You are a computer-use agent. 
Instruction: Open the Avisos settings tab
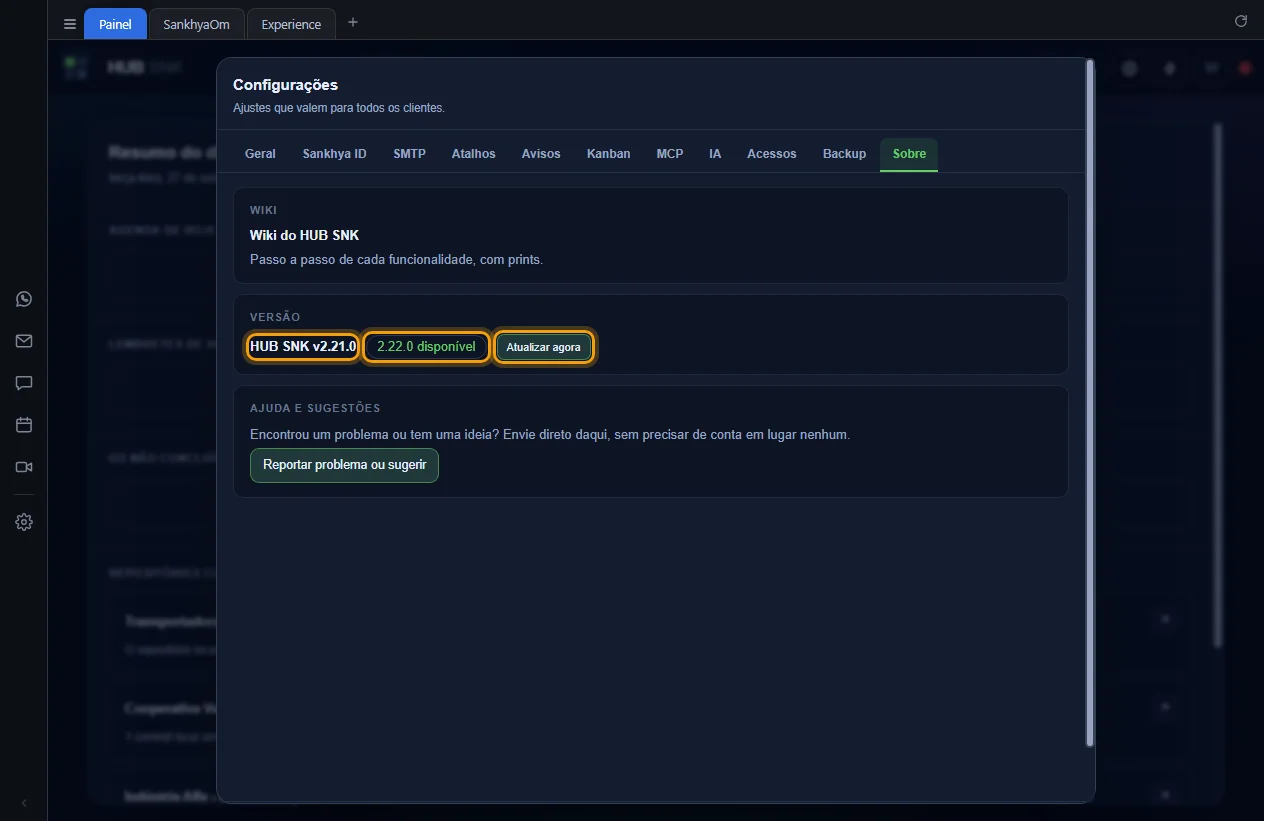tap(541, 154)
